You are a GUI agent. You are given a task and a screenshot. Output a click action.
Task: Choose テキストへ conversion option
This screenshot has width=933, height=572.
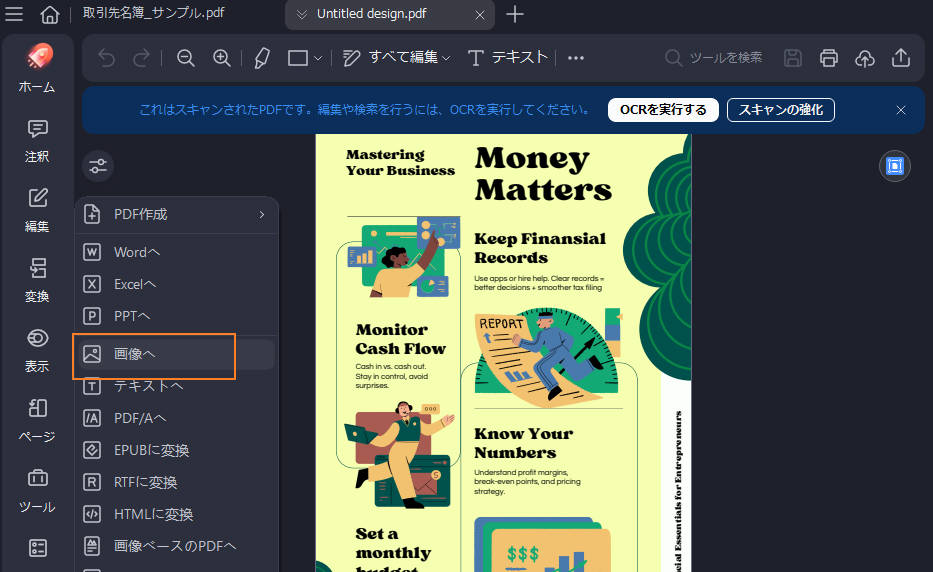tap(177, 386)
